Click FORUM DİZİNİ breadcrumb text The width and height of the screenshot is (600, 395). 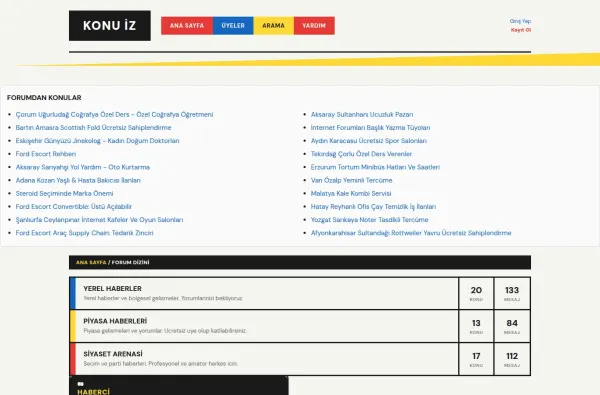[130, 263]
